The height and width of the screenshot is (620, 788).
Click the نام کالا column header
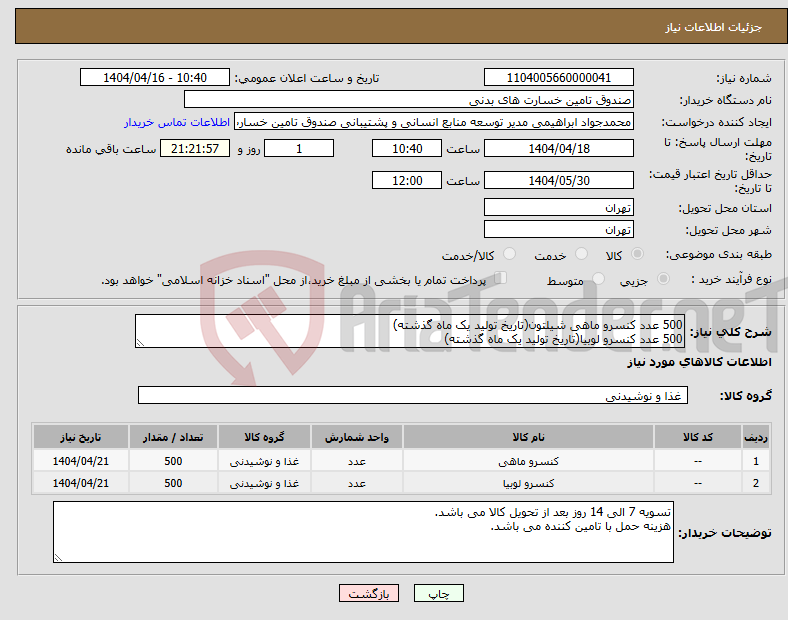[528, 437]
